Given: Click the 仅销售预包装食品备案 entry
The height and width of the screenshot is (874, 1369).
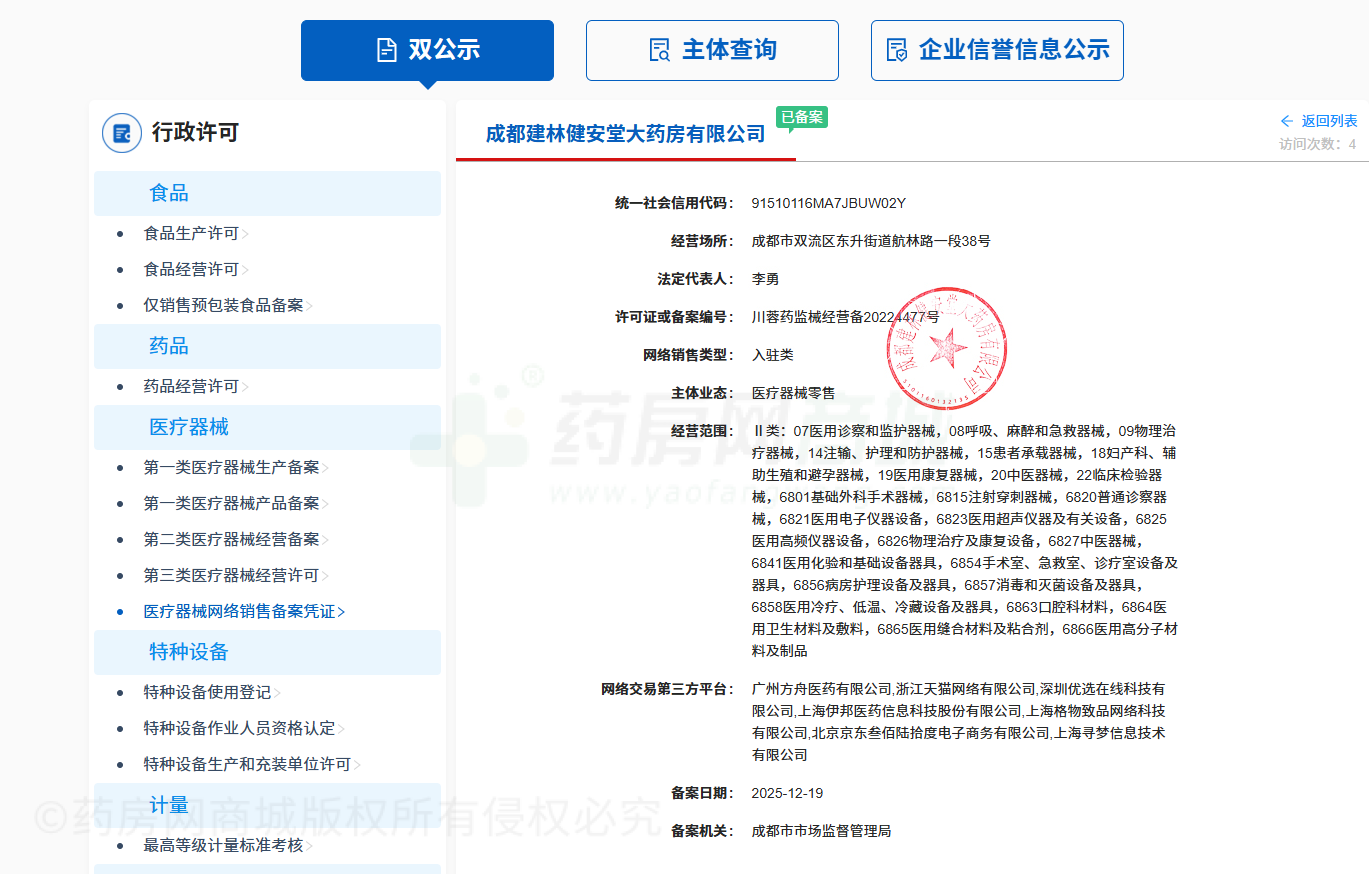Looking at the screenshot, I should click(226, 307).
